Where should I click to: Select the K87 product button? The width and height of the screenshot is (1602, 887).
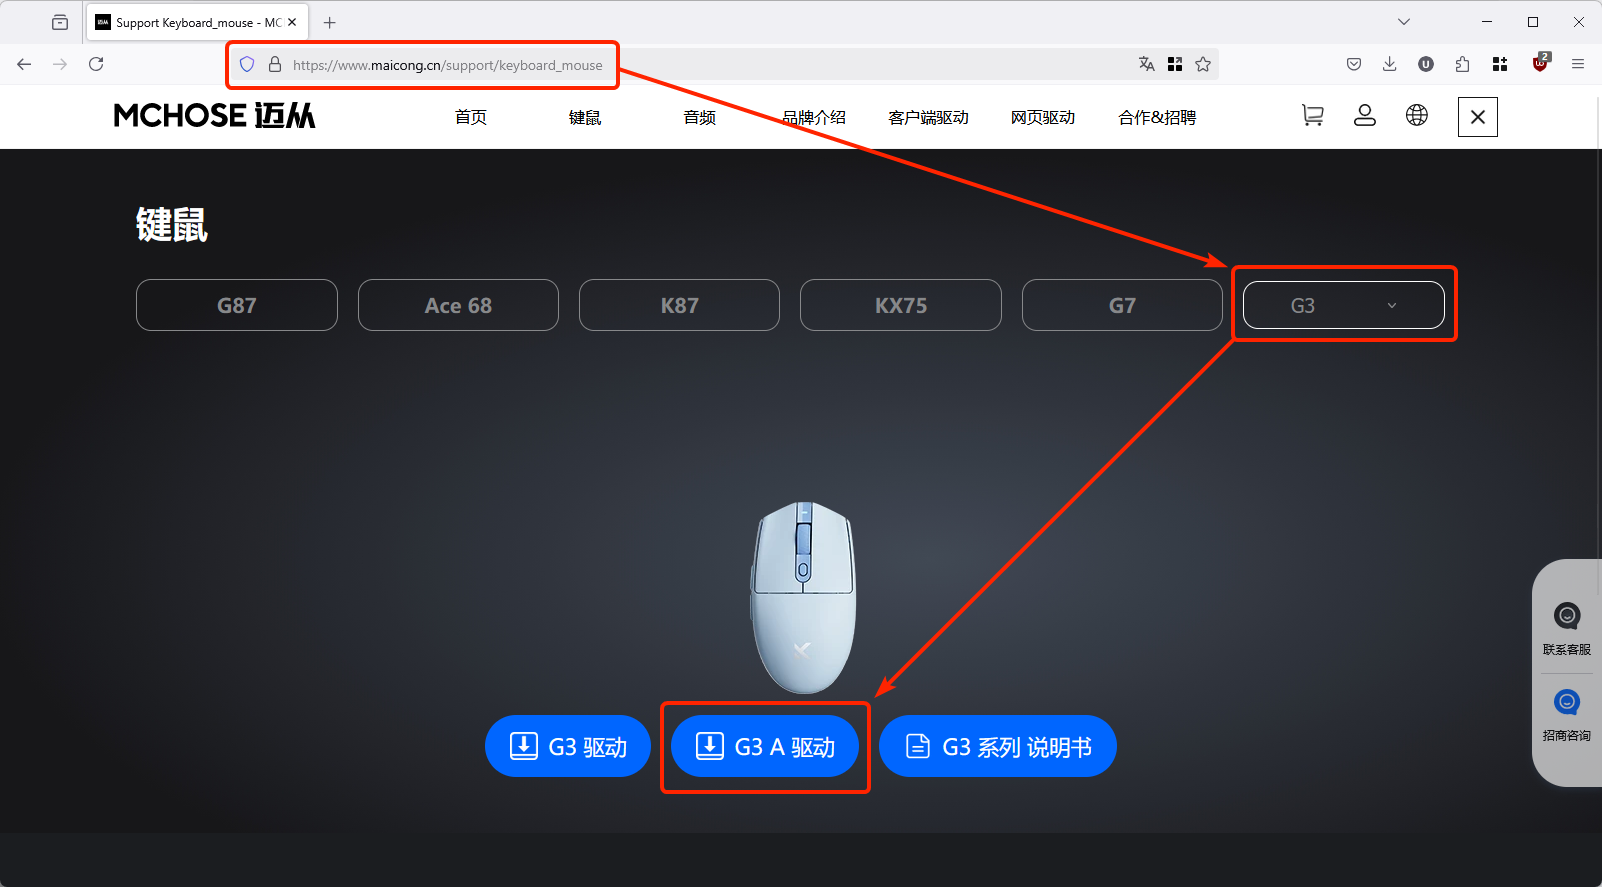click(680, 305)
